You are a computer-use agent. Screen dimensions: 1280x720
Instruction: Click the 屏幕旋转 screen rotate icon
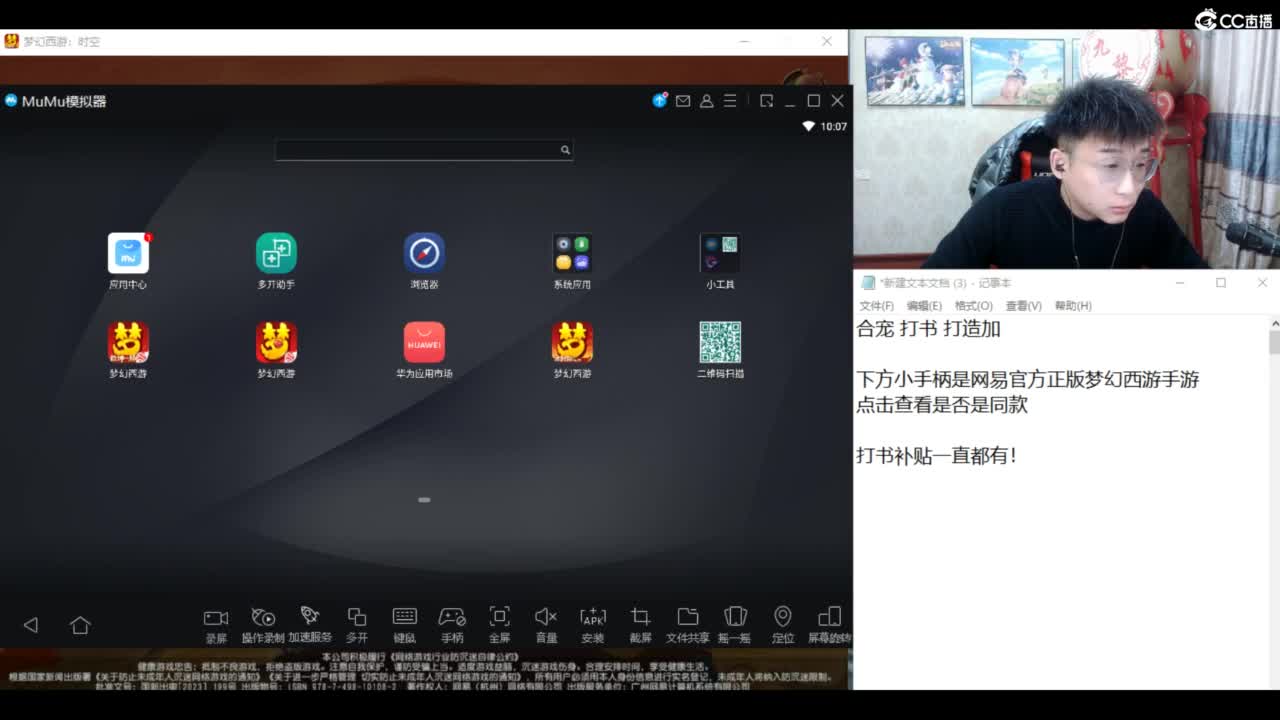[830, 625]
